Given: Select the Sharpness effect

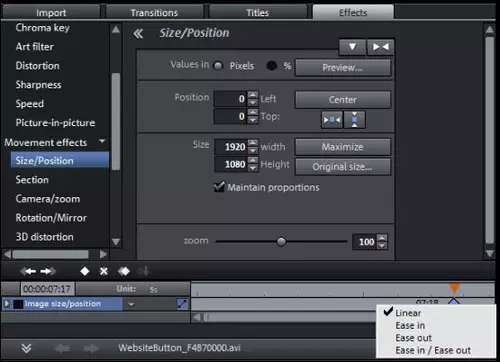Looking at the screenshot, I should pyautogui.click(x=39, y=85).
